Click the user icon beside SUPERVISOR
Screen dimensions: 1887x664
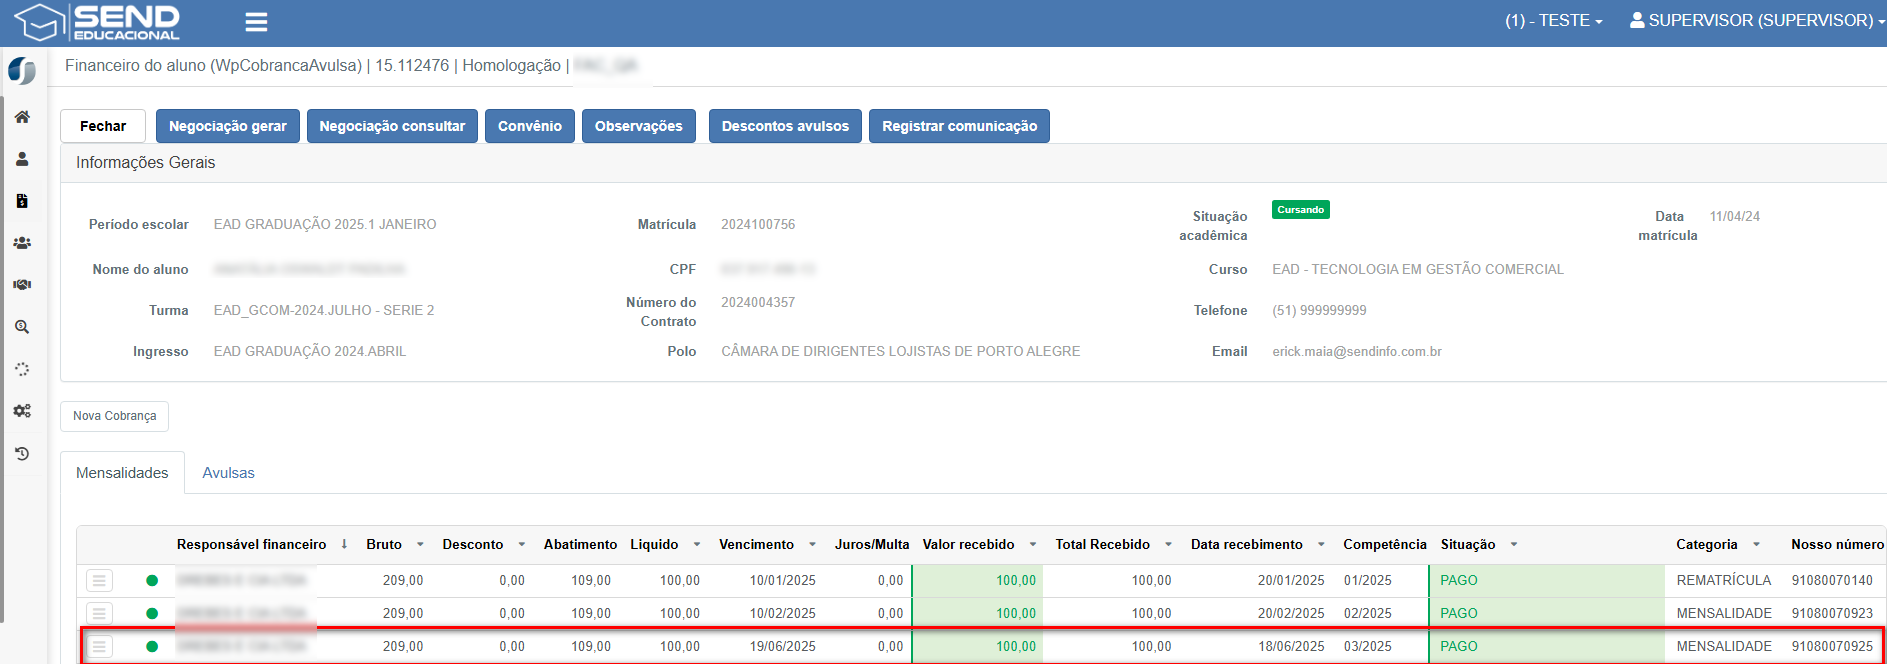[1637, 20]
